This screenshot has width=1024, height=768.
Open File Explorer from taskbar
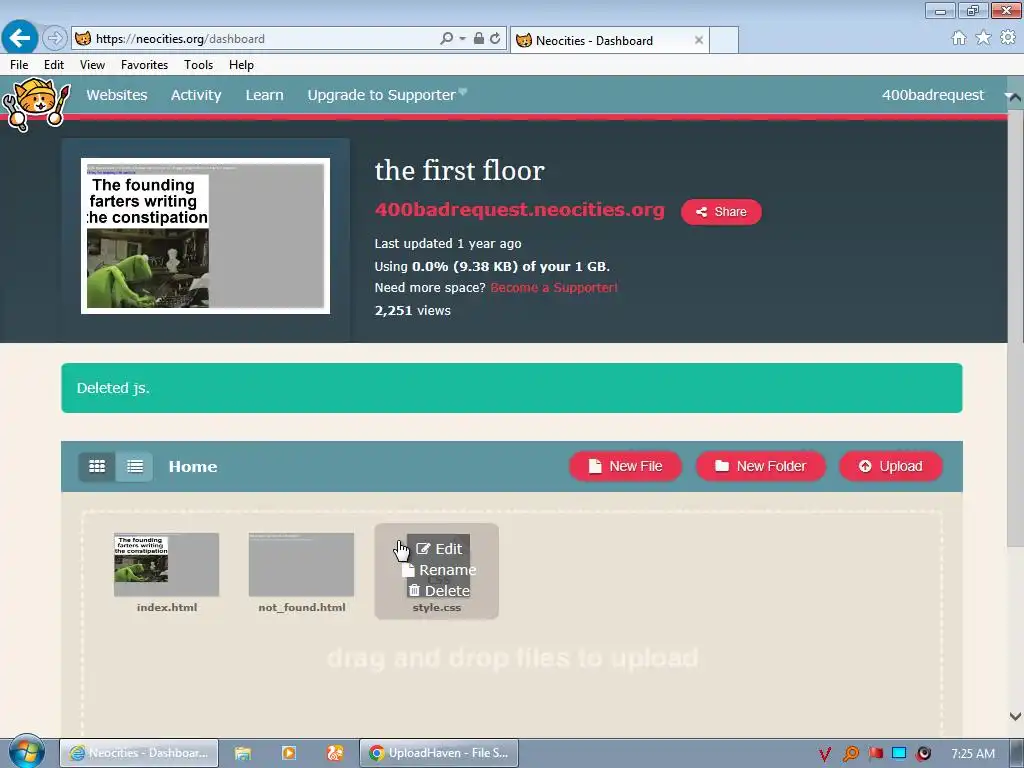[x=243, y=753]
